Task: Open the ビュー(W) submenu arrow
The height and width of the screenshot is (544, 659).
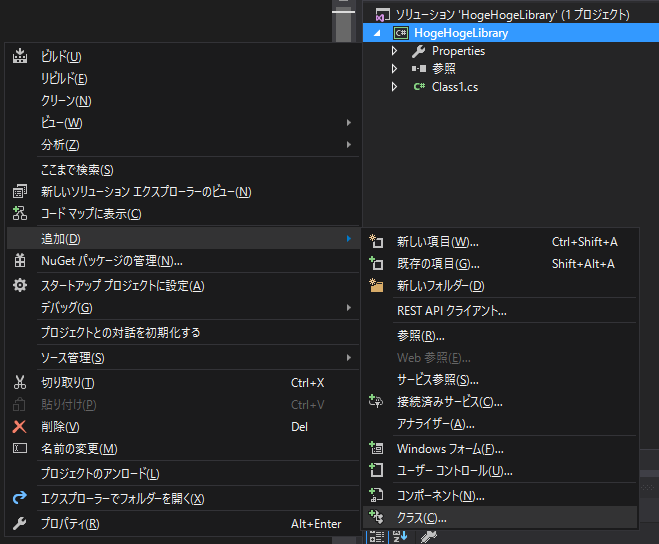Action: click(x=348, y=122)
